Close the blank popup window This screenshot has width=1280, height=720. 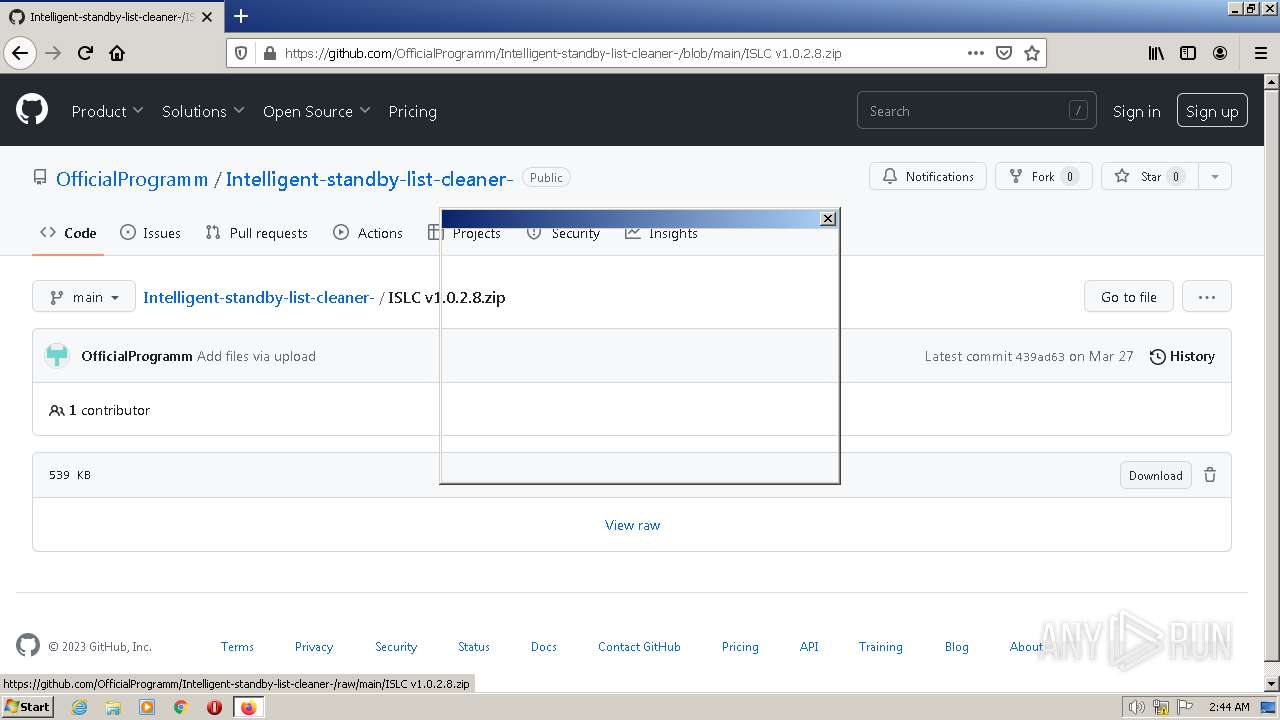coord(828,218)
